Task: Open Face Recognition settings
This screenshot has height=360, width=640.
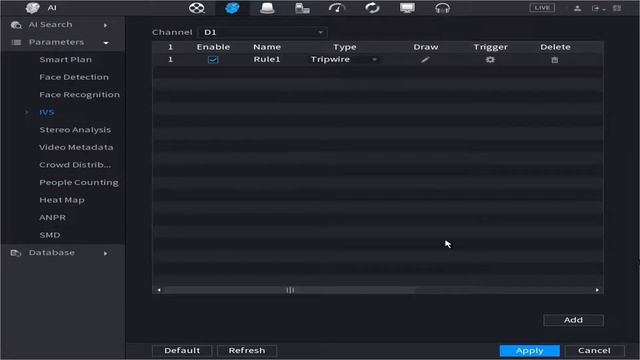Action: 80,95
